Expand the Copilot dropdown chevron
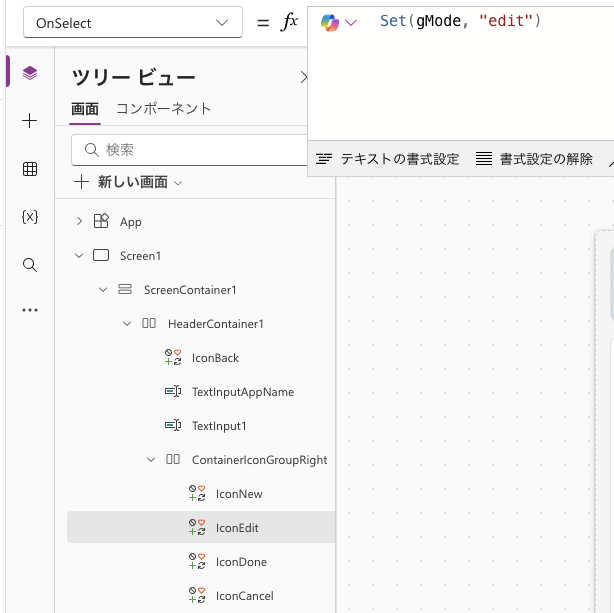The image size is (614, 613). click(x=351, y=23)
